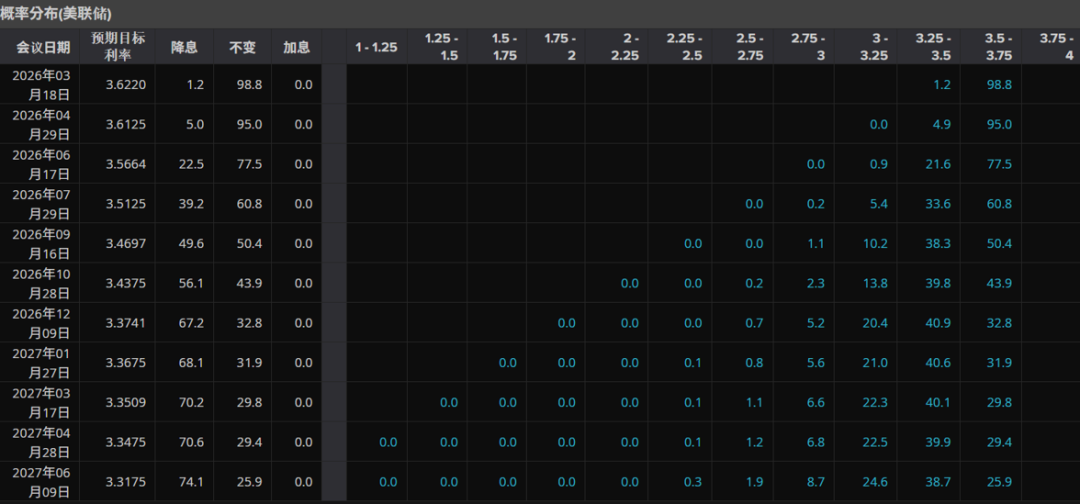1080x504 pixels.
Task: Click 降息 value 67.2 for 2026年12月09日
Action: click(x=191, y=323)
